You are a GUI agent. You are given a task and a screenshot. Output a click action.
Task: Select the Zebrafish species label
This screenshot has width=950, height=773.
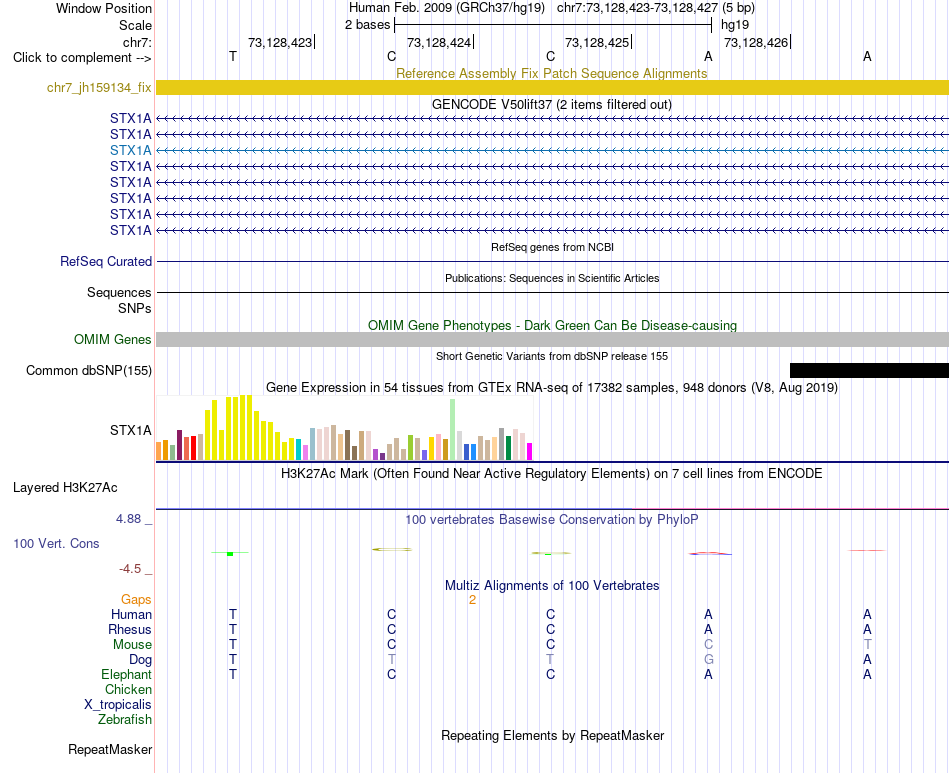pos(125,720)
